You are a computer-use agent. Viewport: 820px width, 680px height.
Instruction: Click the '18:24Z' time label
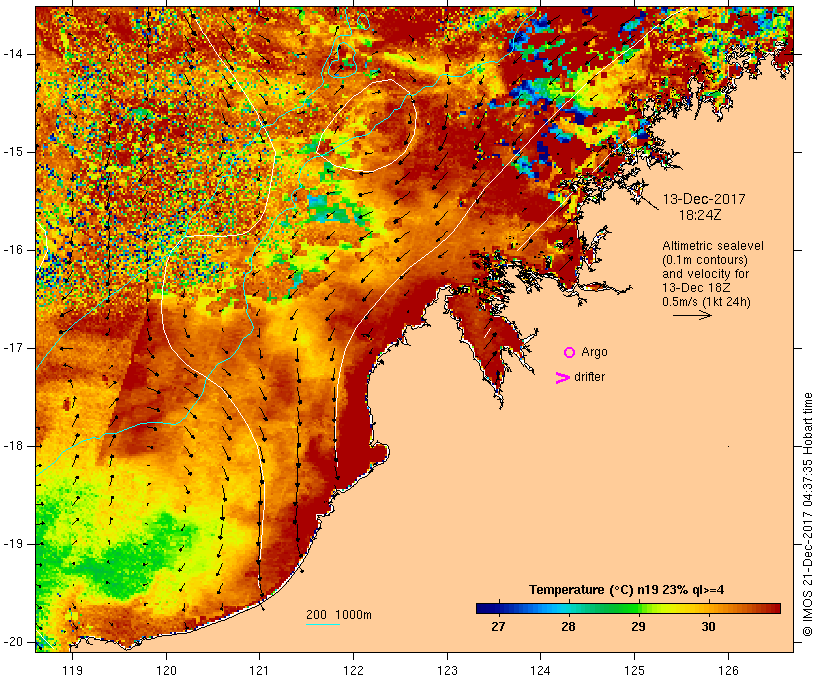[700, 215]
